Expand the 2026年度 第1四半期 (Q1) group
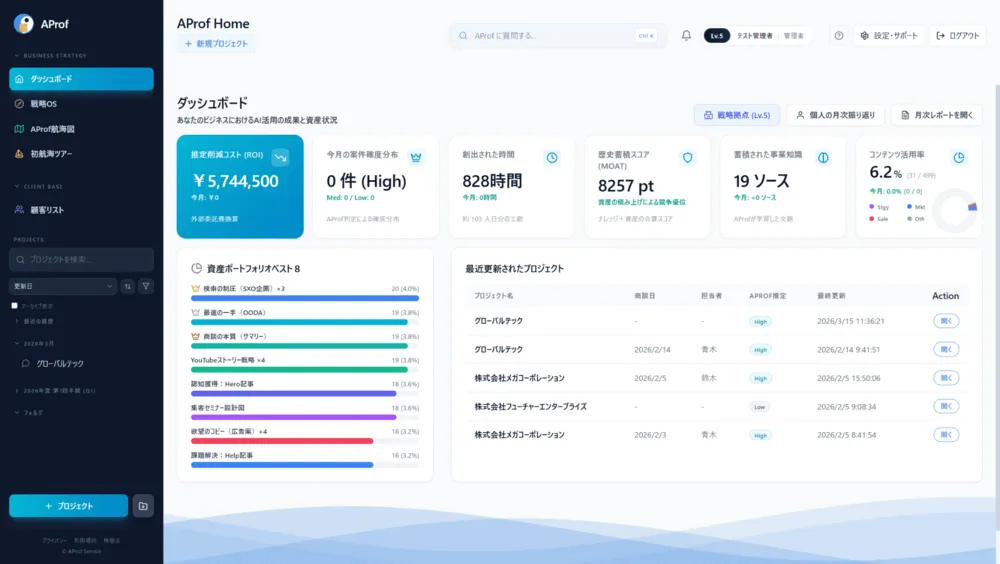This screenshot has width=1000, height=564. coord(55,390)
